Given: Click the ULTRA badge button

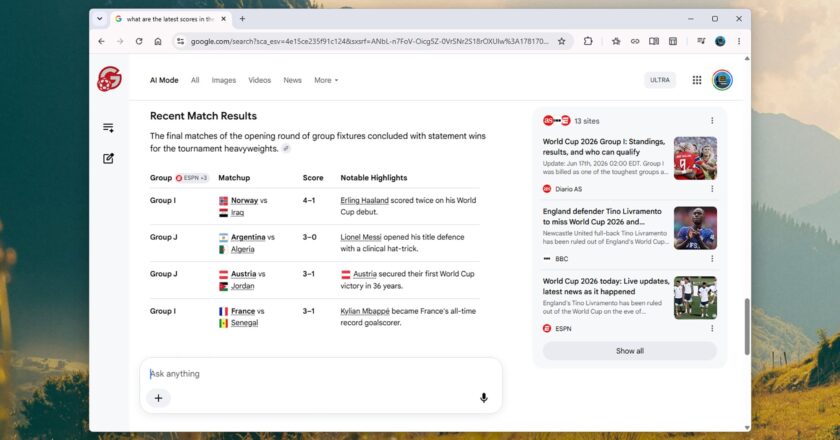Looking at the screenshot, I should 659,80.
